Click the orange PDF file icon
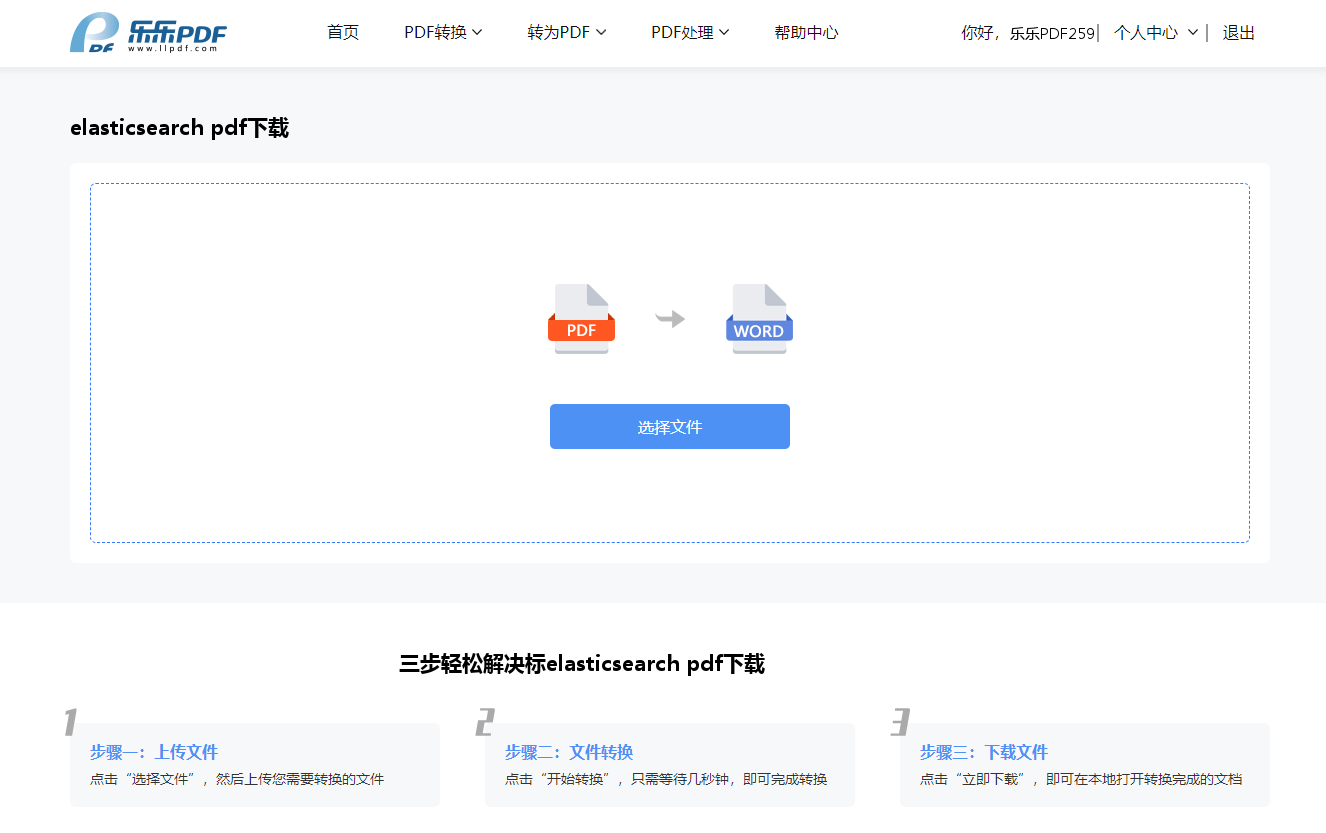The height and width of the screenshot is (833, 1326). click(581, 319)
